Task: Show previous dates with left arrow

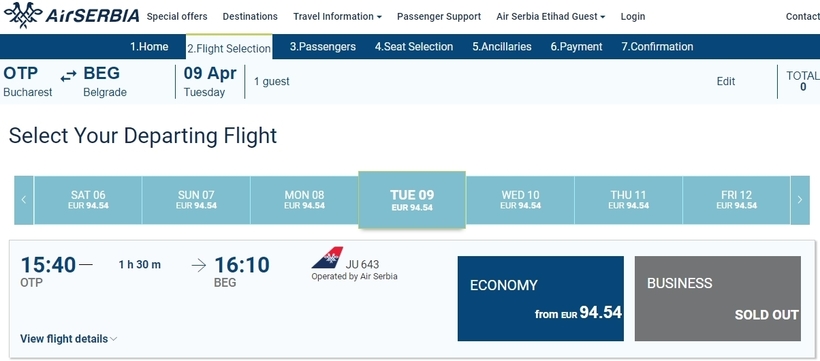Action: [x=24, y=200]
